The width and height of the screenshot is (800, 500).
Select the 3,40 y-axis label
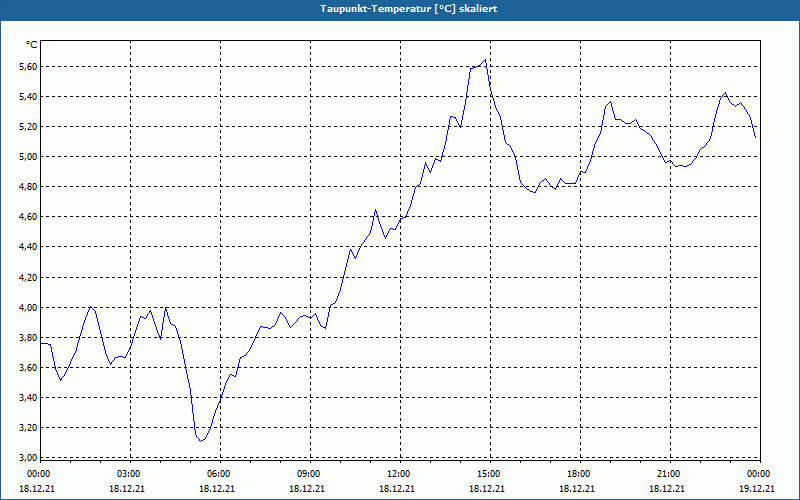[29, 397]
